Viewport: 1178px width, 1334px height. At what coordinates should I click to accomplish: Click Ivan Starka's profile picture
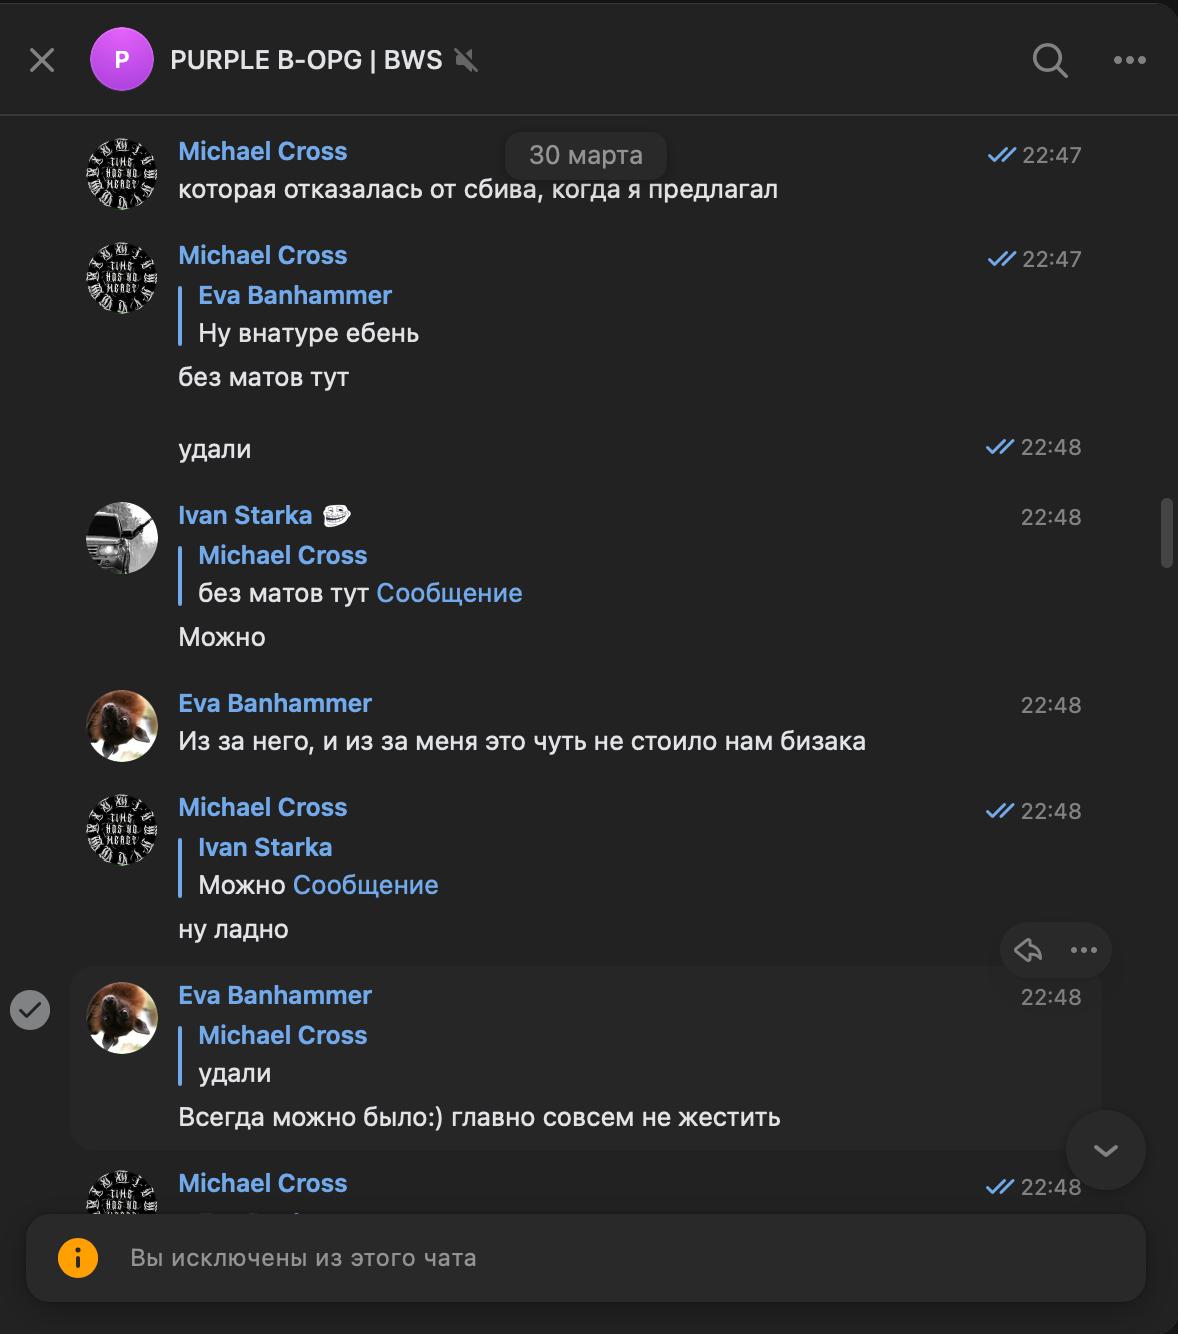click(122, 538)
